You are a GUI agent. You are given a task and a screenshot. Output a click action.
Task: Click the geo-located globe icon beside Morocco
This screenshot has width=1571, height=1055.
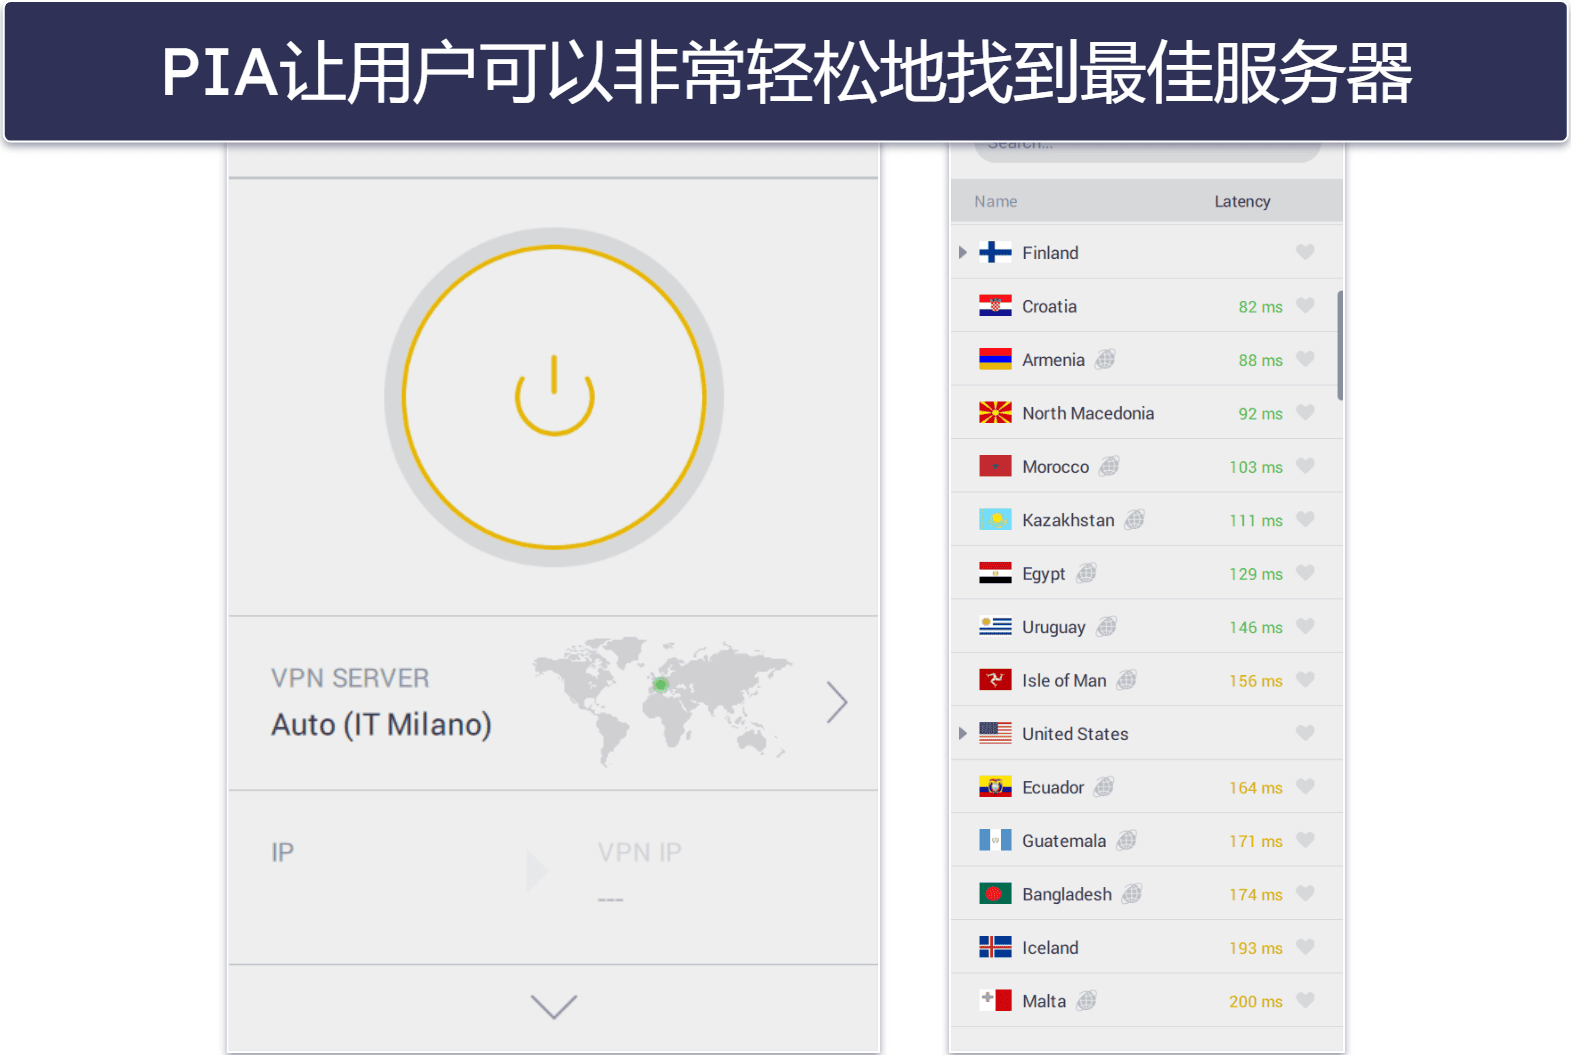pos(1109,466)
